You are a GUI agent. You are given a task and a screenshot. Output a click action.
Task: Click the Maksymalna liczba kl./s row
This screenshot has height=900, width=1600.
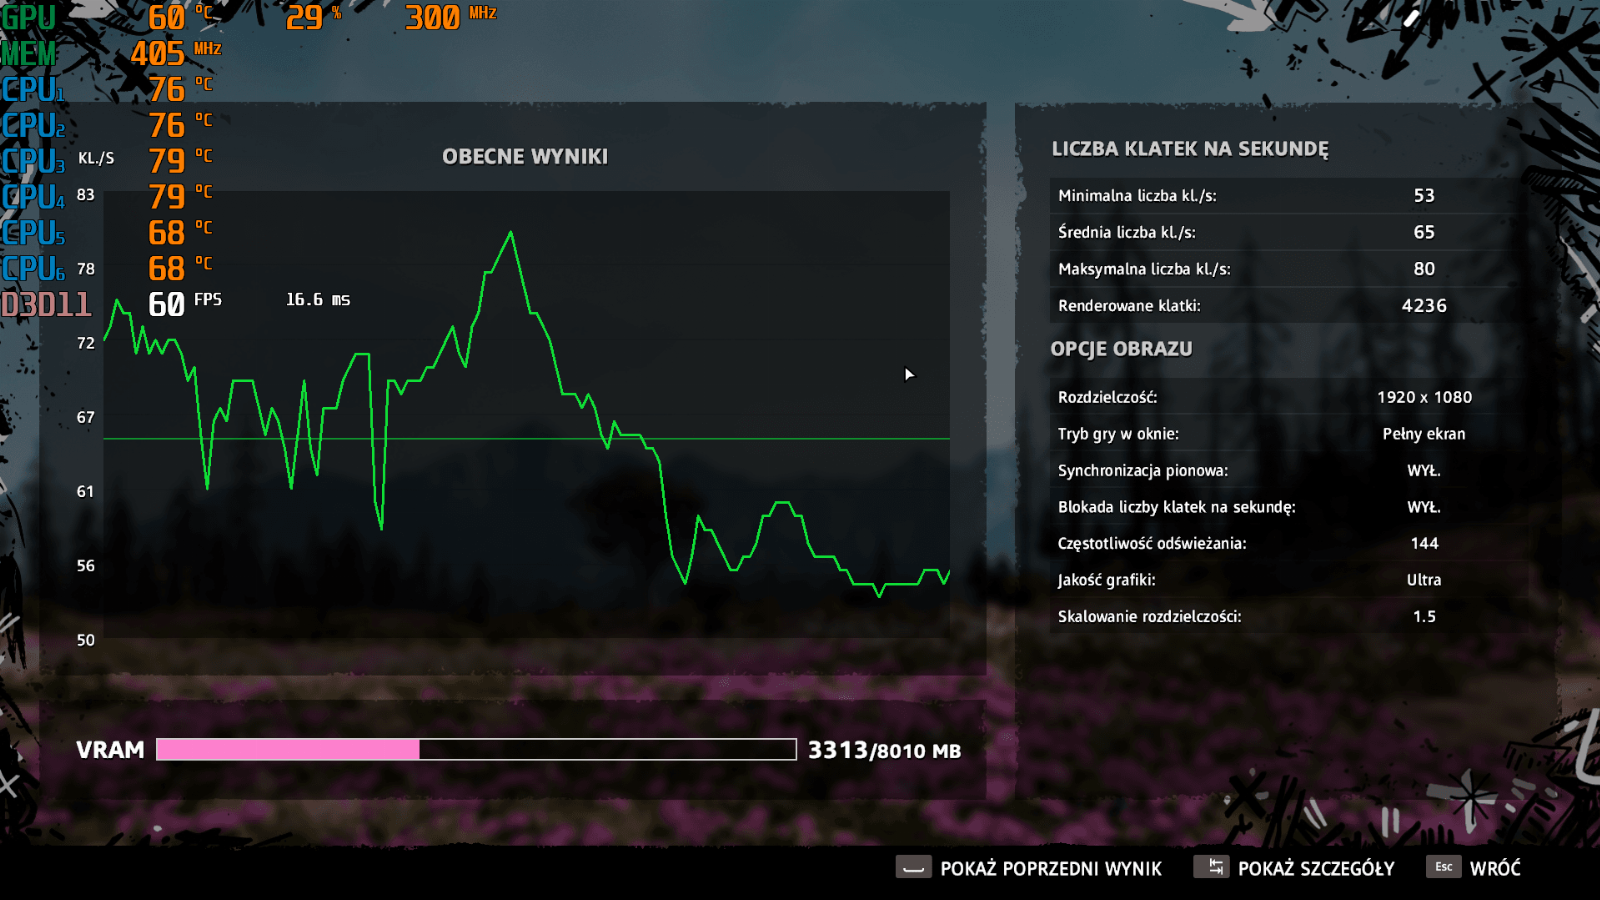coord(1288,269)
